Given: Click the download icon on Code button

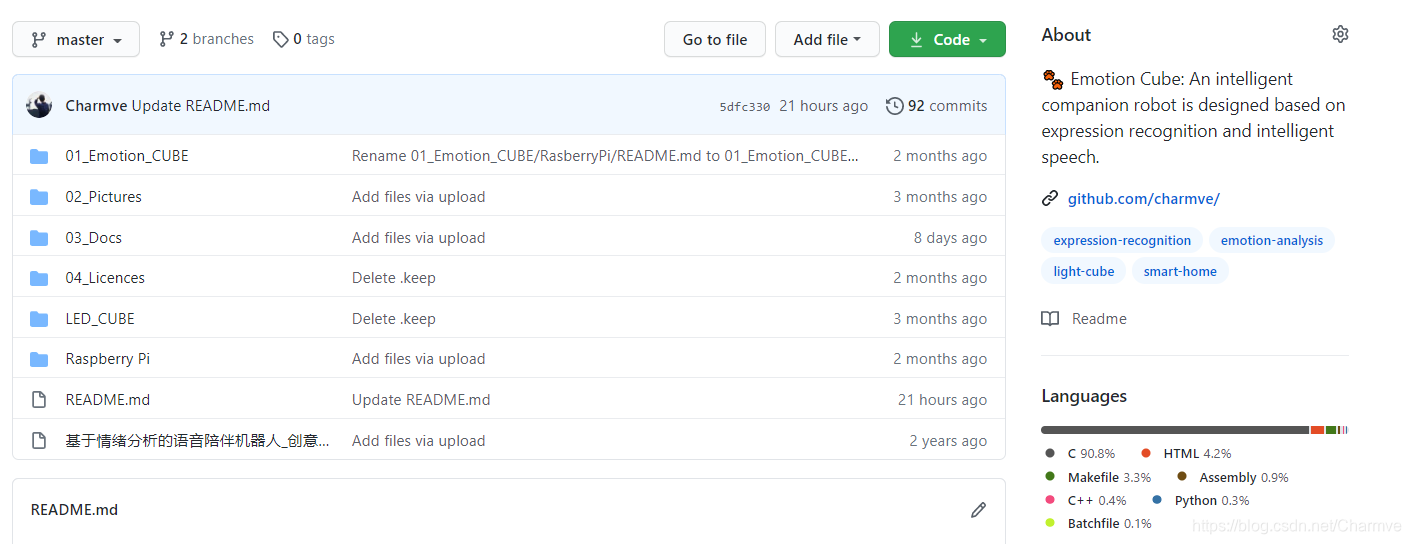Looking at the screenshot, I should click(x=916, y=40).
